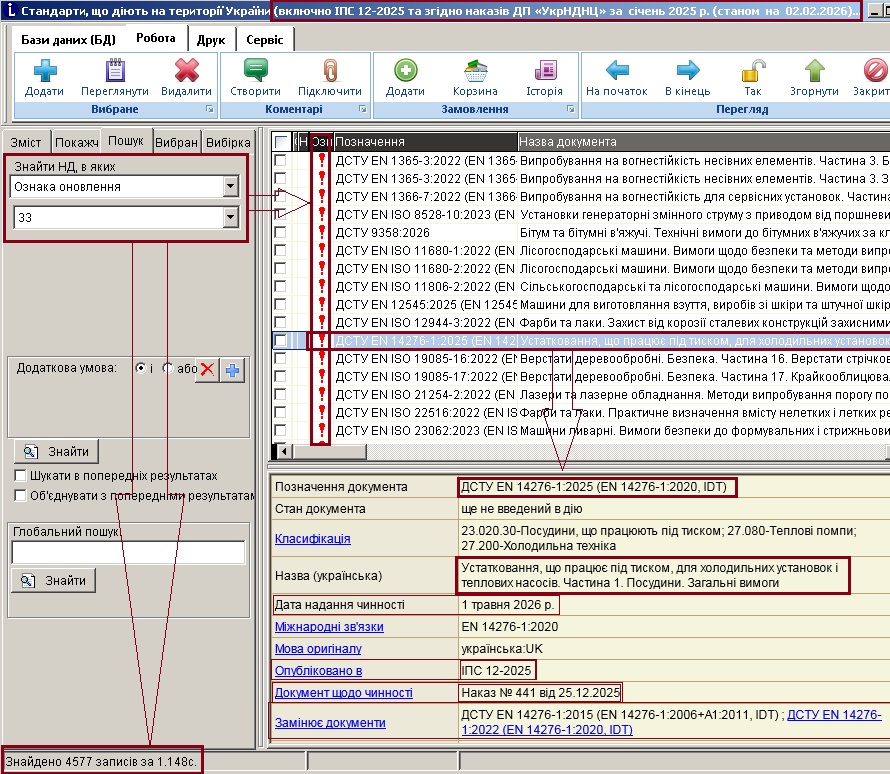Open the Класифікація link
890x774 pixels.
(x=313, y=539)
